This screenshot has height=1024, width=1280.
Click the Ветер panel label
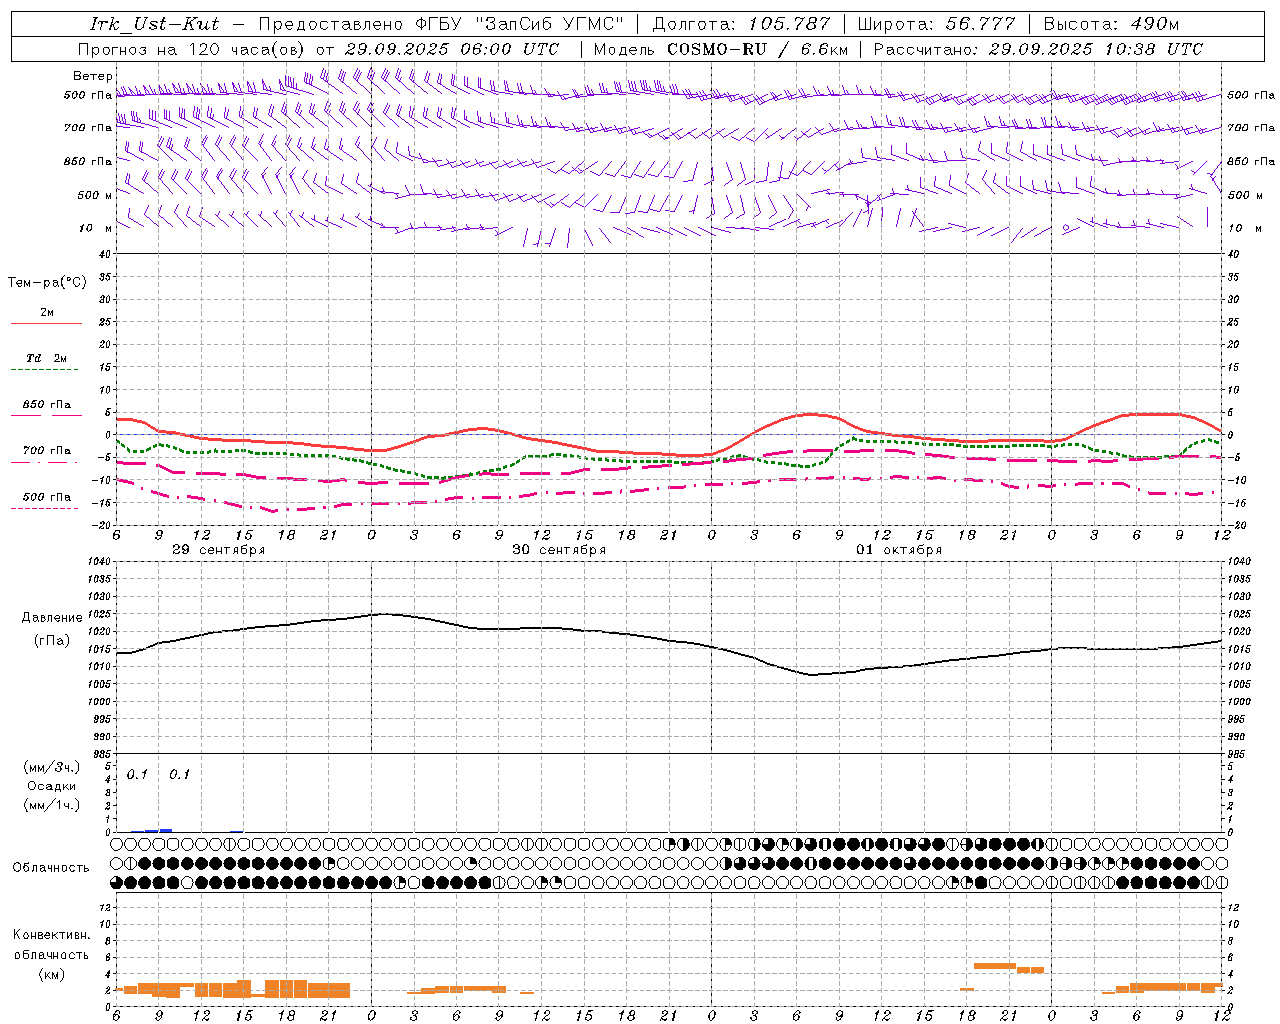click(92, 76)
